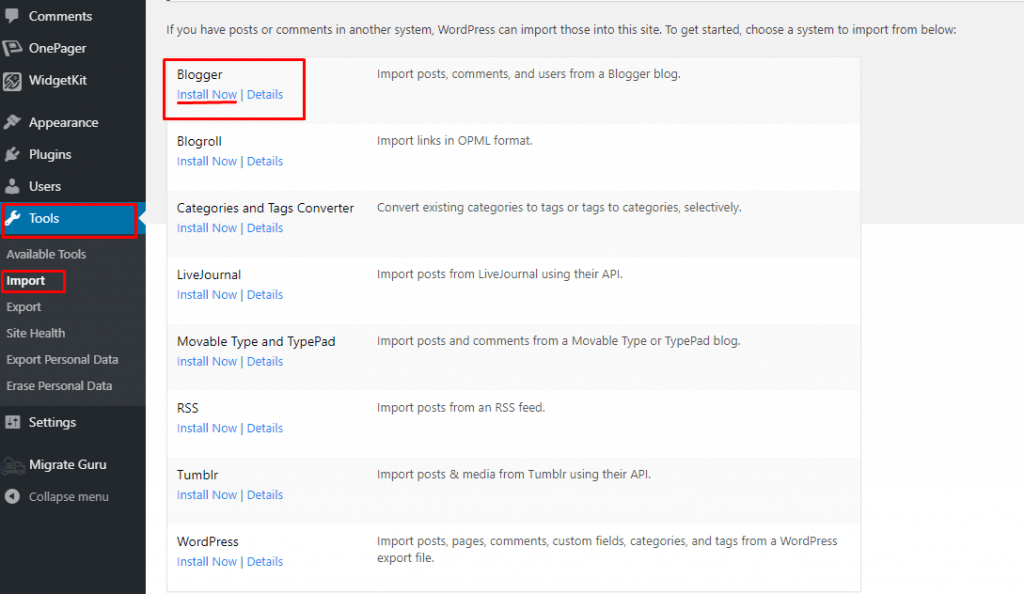View Details for the Blogger importer

tap(264, 95)
